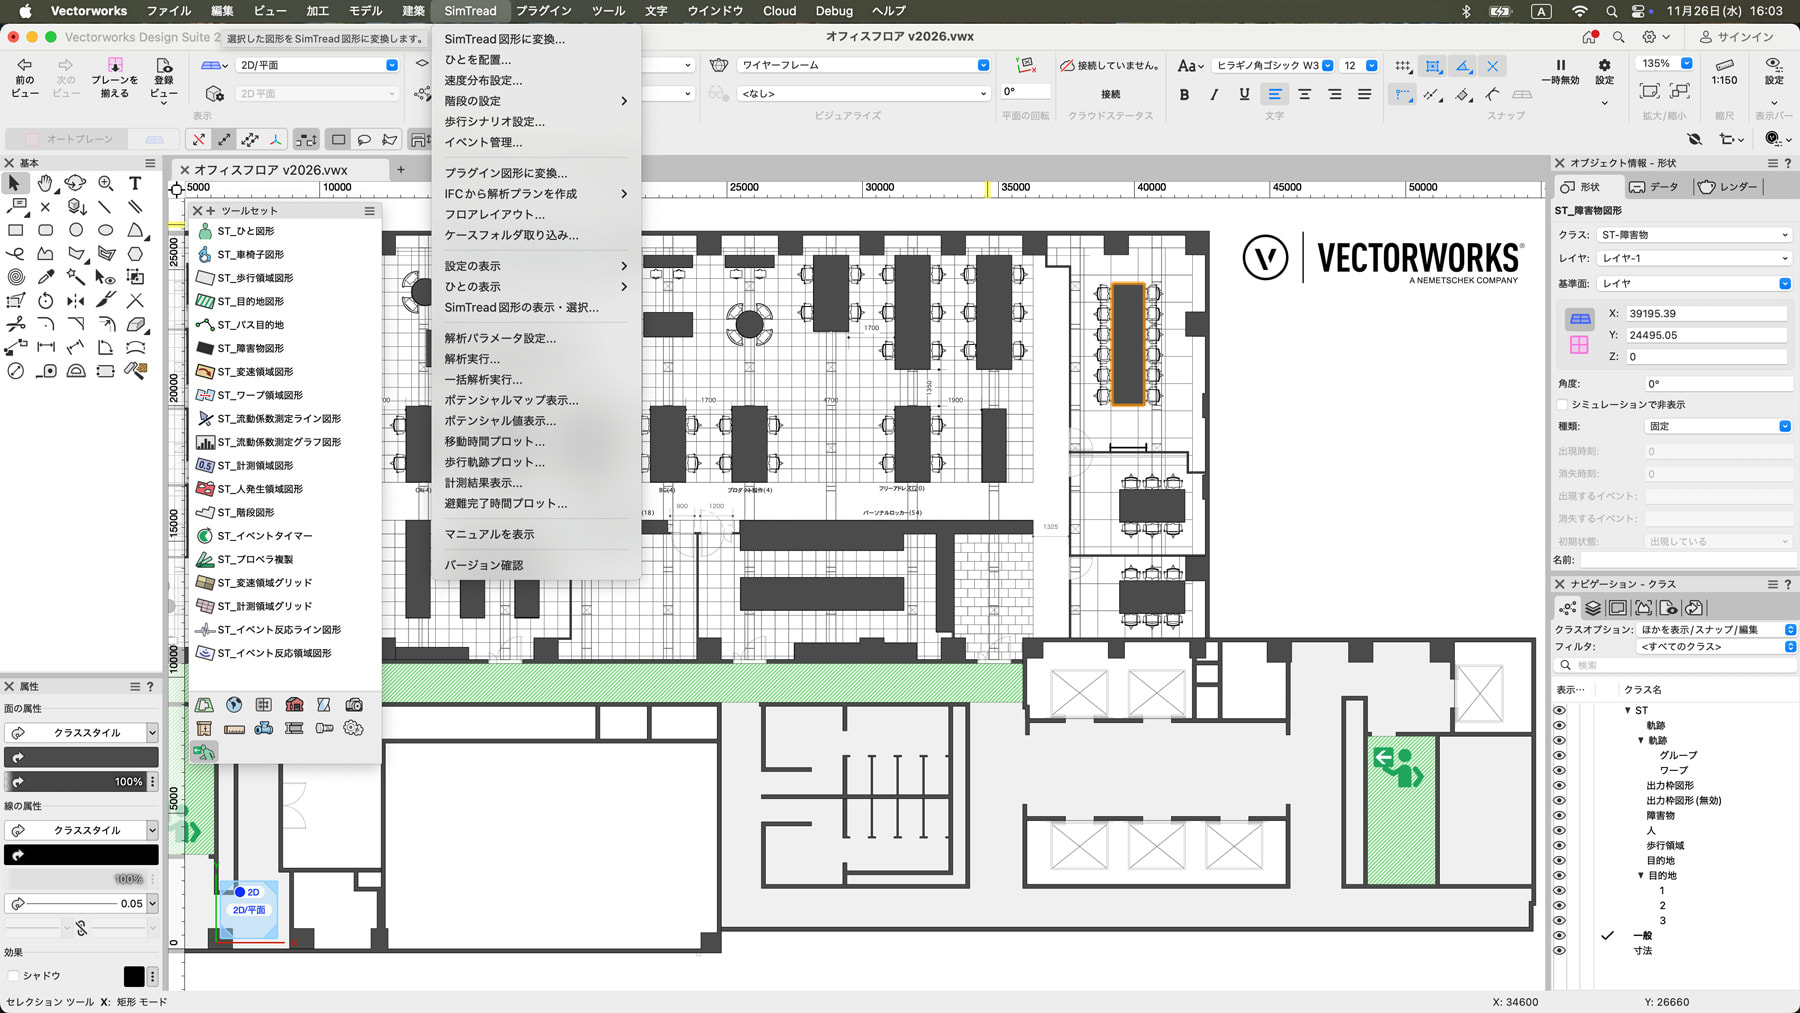Toggle visibility eye for 歩行領域 class
The height and width of the screenshot is (1013, 1800).
click(x=1559, y=846)
